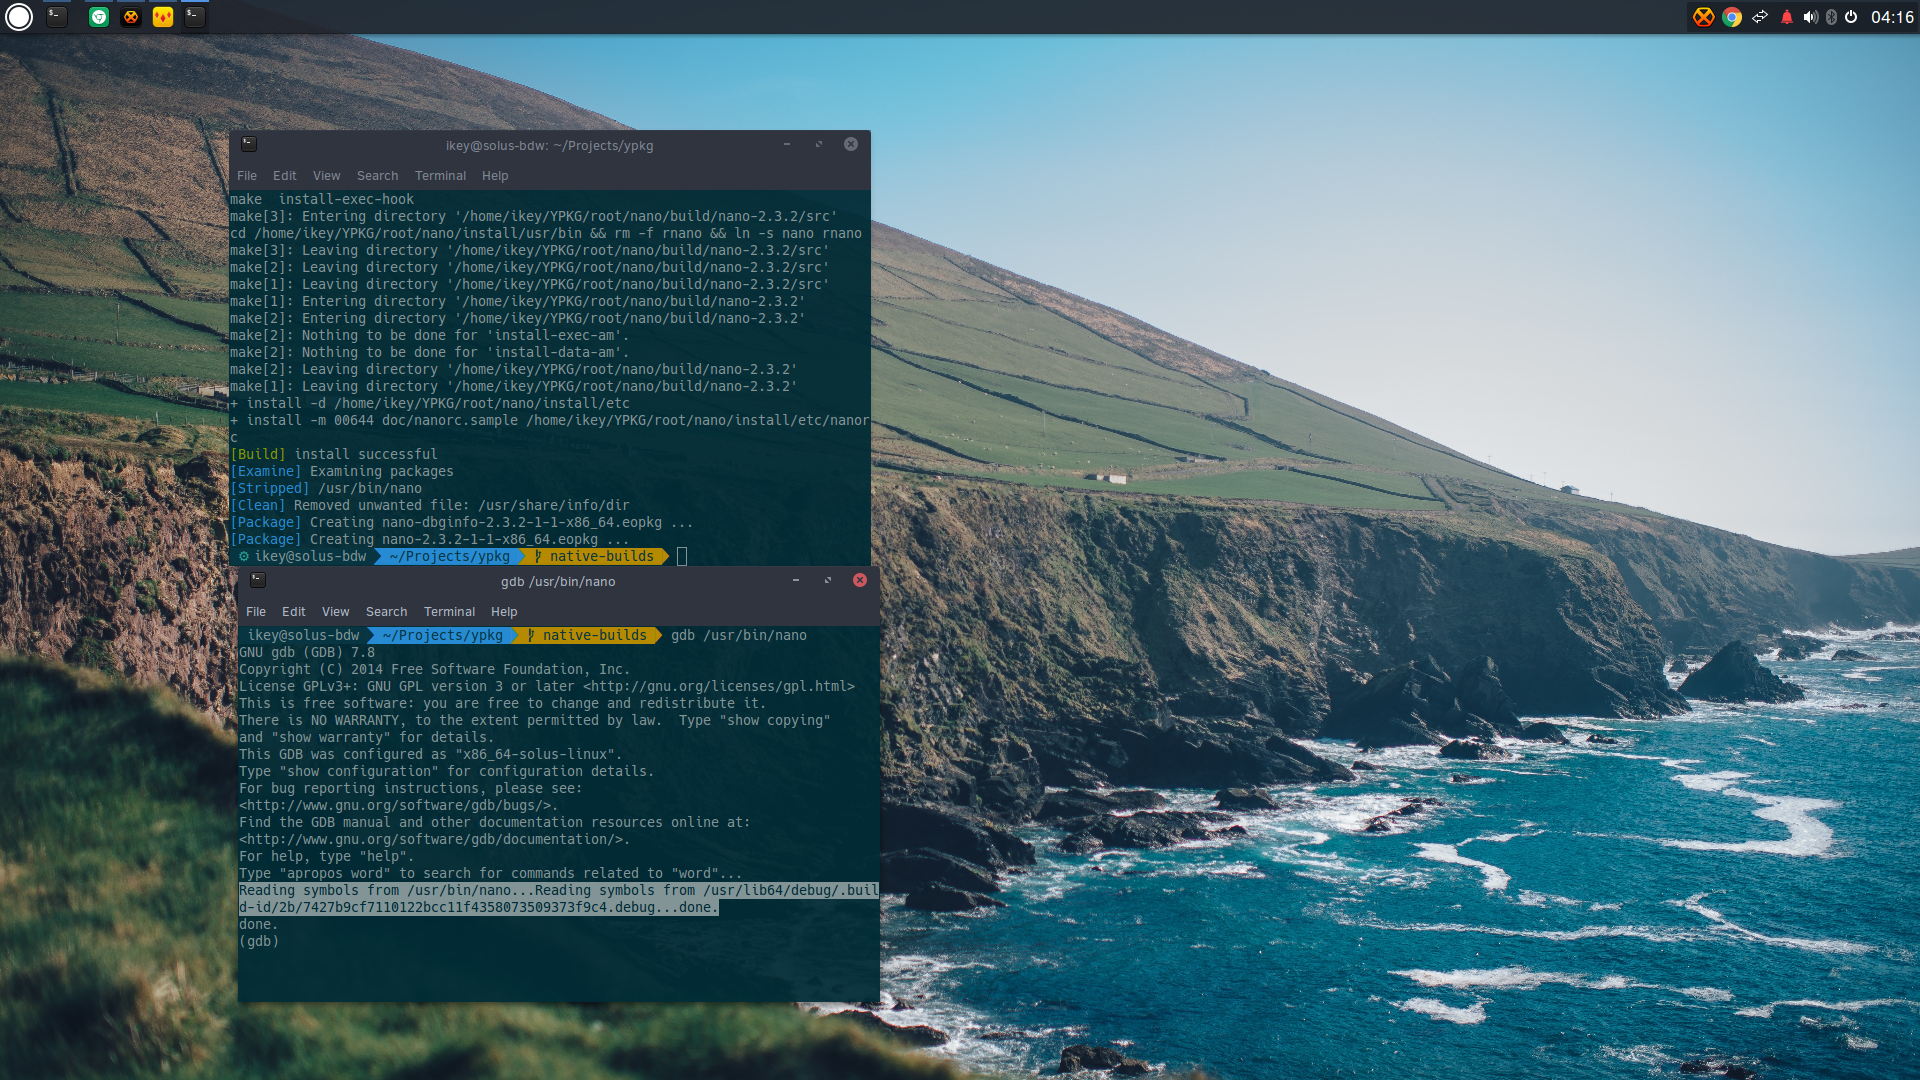Open the network connections arrows icon
1920x1080 pixels.
click(x=1760, y=17)
